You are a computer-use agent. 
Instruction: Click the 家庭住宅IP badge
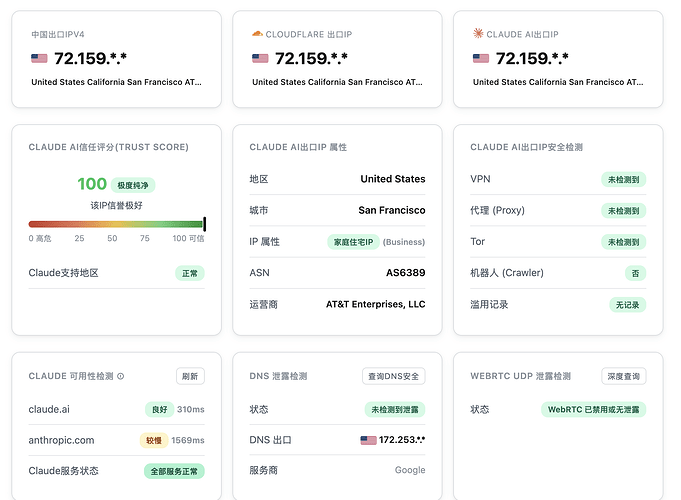(x=353, y=242)
